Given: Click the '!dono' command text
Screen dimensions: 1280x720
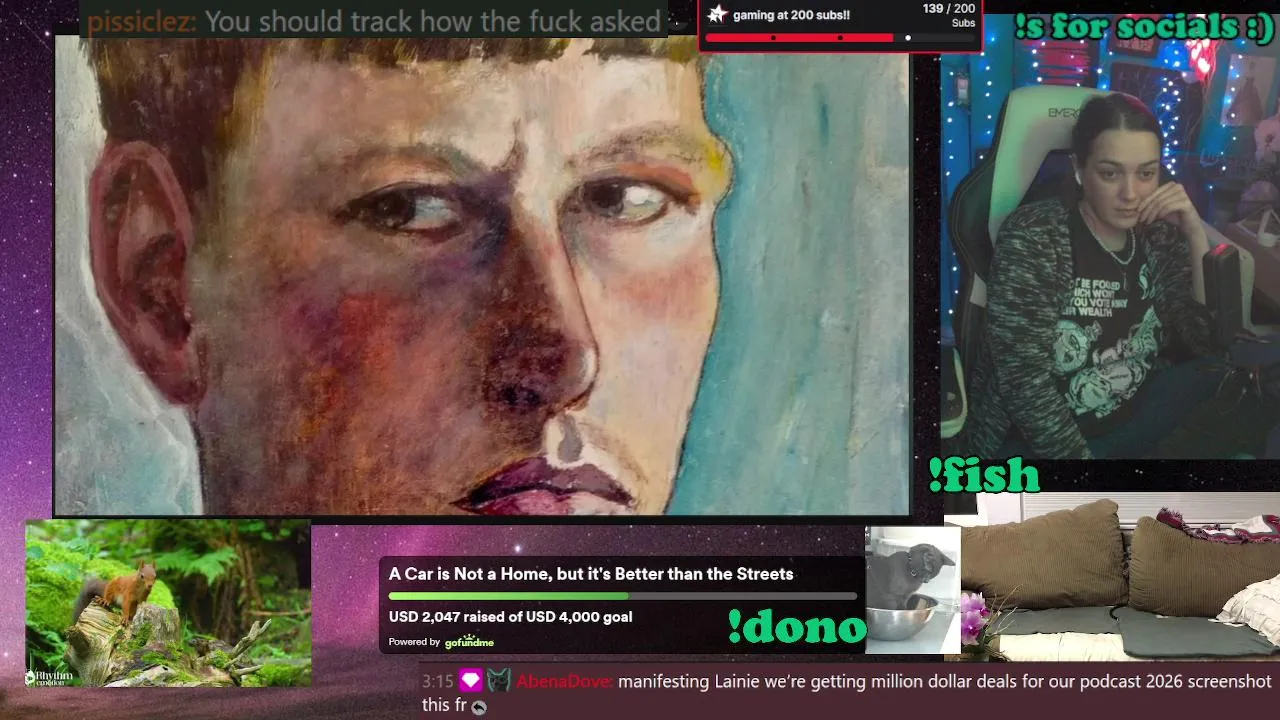Looking at the screenshot, I should coord(797,627).
